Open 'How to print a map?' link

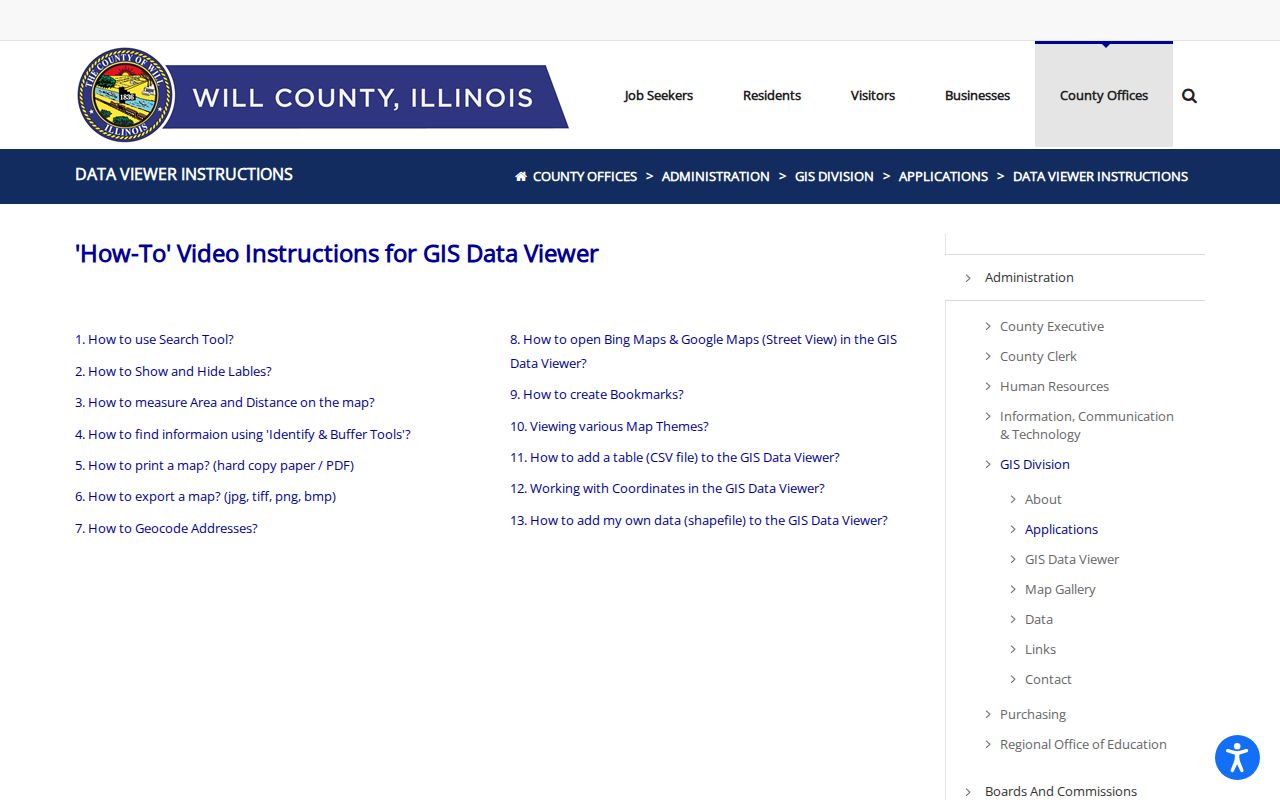(x=214, y=465)
